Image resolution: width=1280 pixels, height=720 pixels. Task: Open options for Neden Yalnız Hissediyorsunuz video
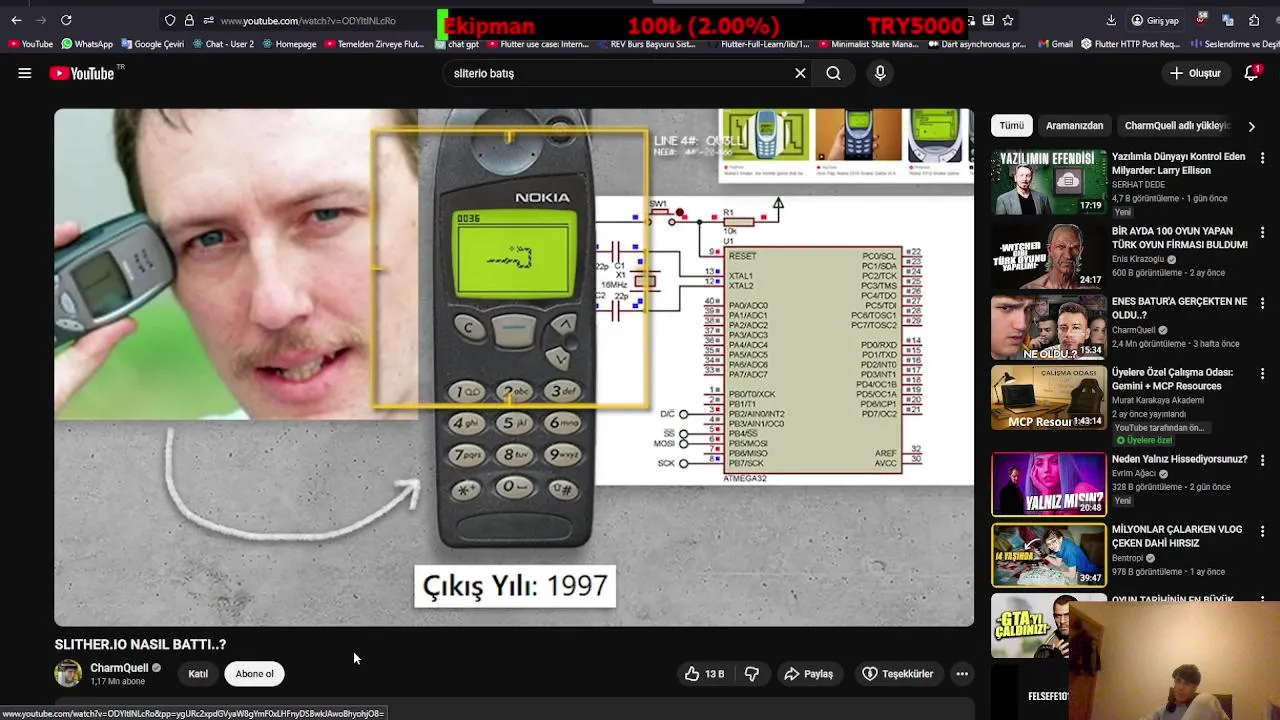click(x=1262, y=461)
